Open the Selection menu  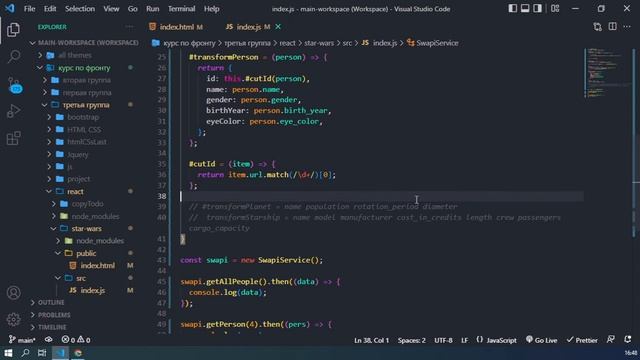[x=80, y=9]
